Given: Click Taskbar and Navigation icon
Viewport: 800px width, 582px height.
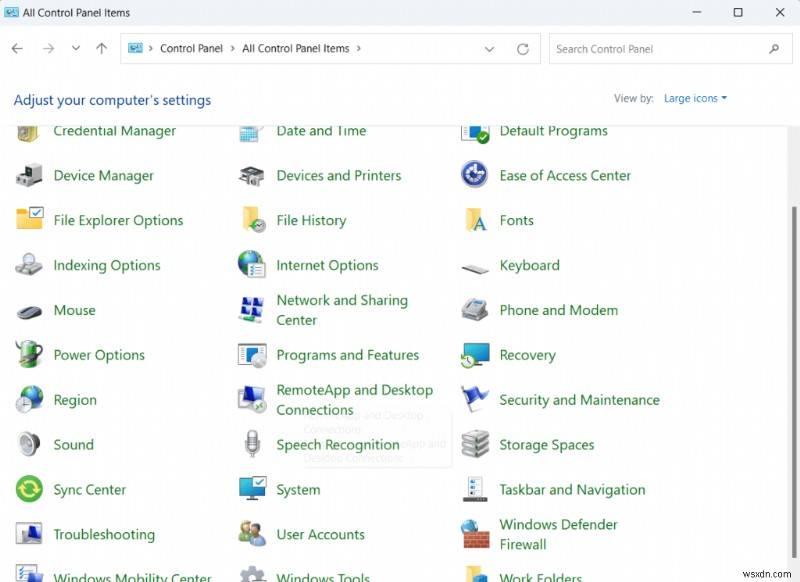Looking at the screenshot, I should point(475,489).
